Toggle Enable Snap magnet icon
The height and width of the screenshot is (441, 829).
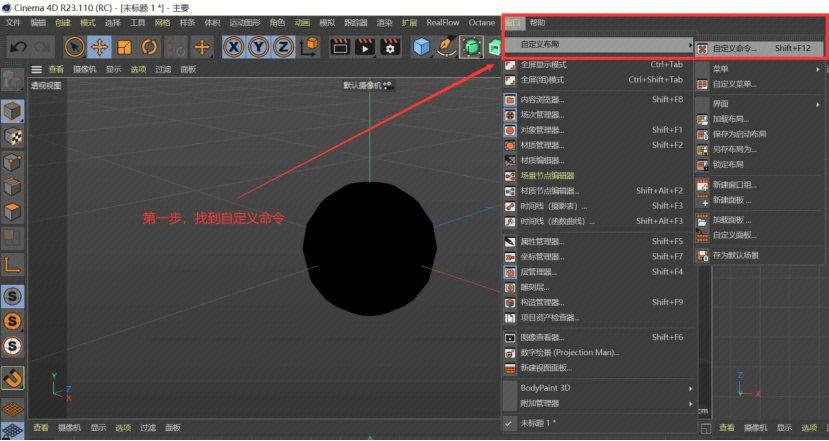(x=12, y=379)
